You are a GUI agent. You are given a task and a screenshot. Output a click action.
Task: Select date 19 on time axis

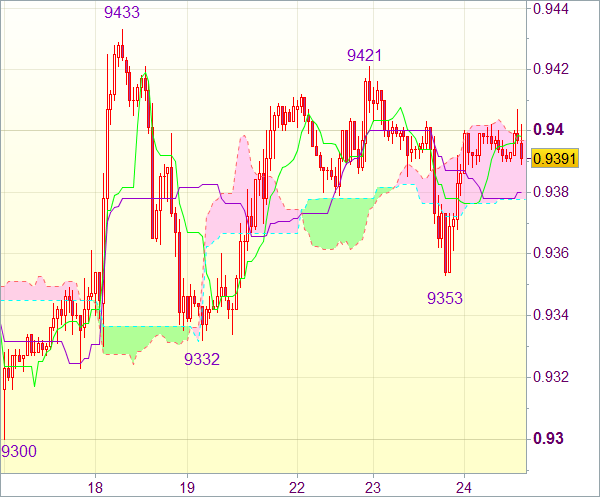point(187,488)
